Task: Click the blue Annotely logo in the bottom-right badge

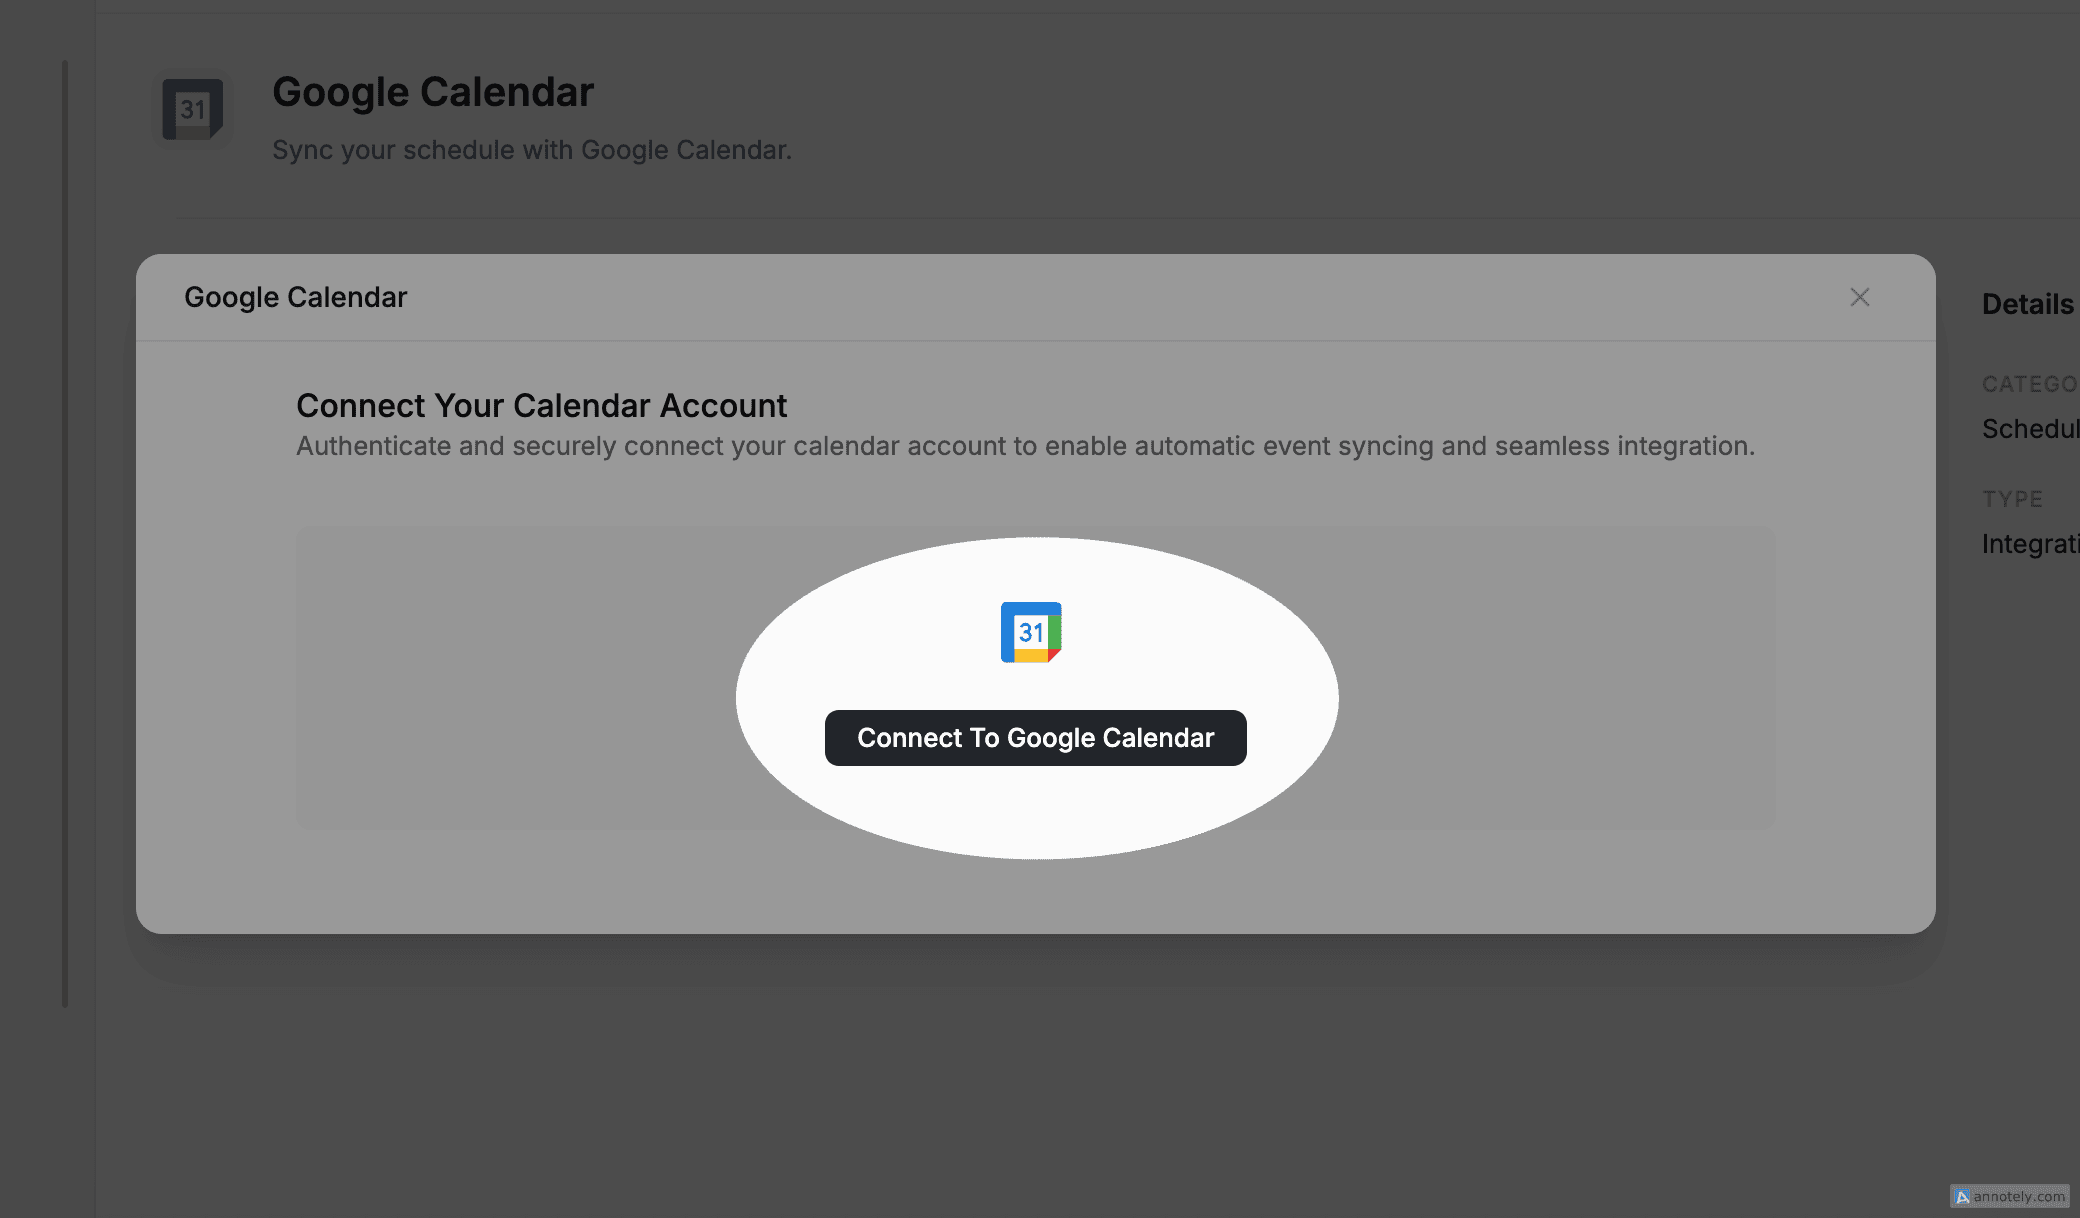Action: click(x=1964, y=1196)
